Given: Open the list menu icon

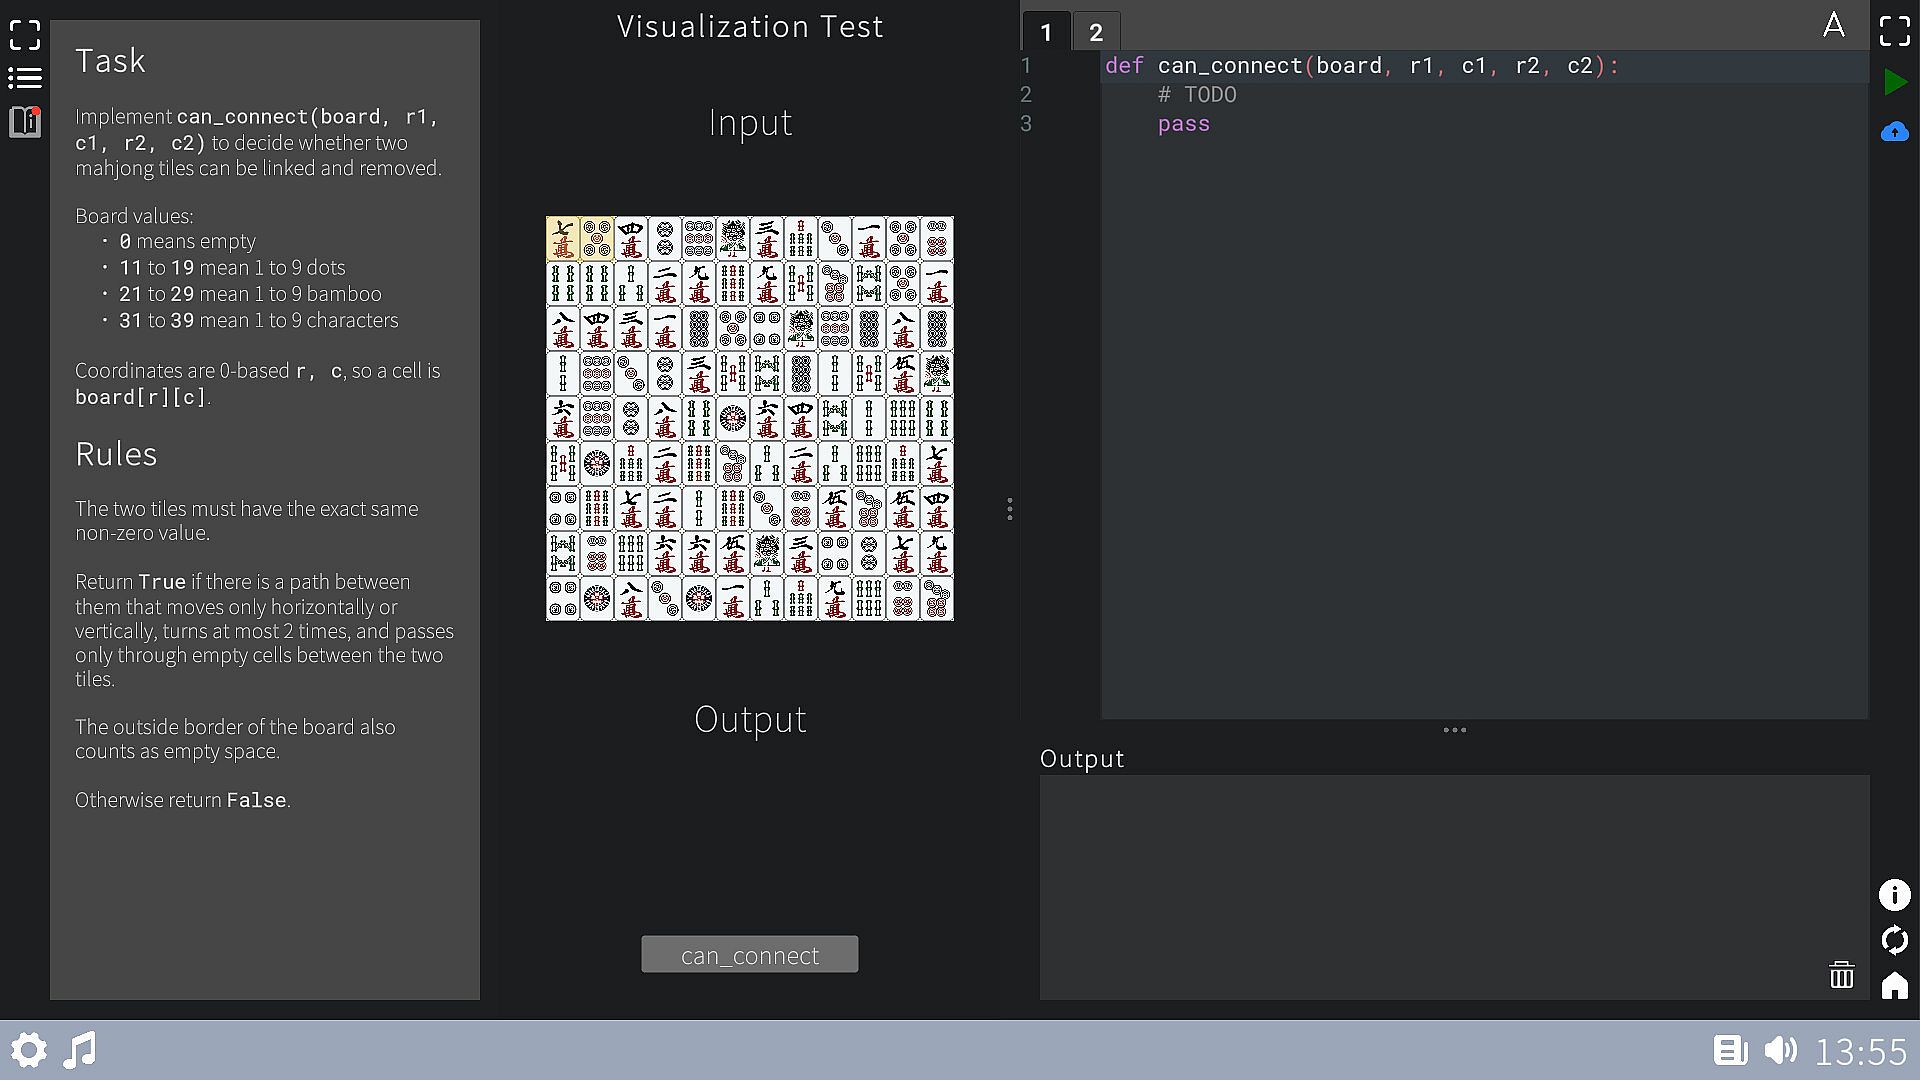Looking at the screenshot, I should coord(25,78).
